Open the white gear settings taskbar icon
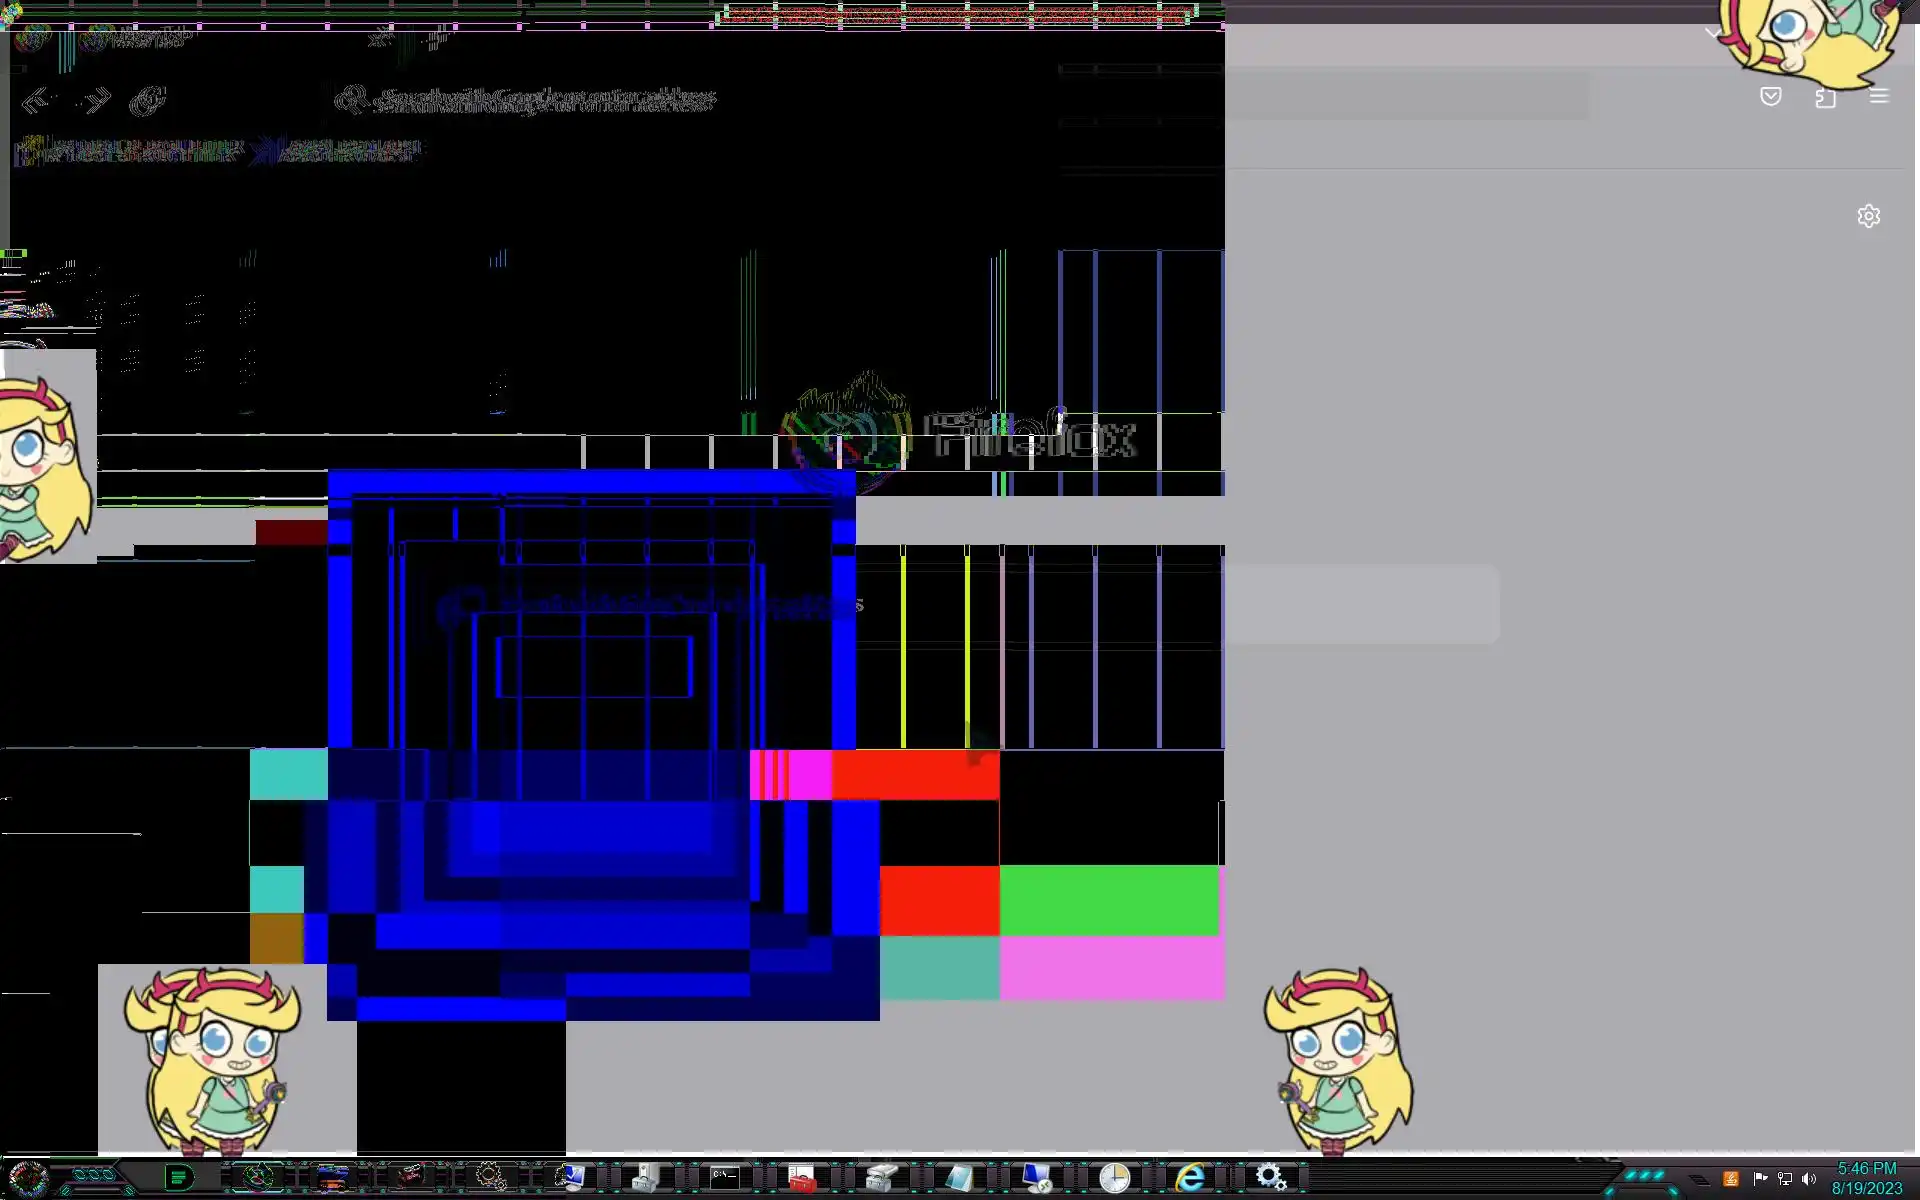Viewport: 1920px width, 1200px height. (1270, 1177)
